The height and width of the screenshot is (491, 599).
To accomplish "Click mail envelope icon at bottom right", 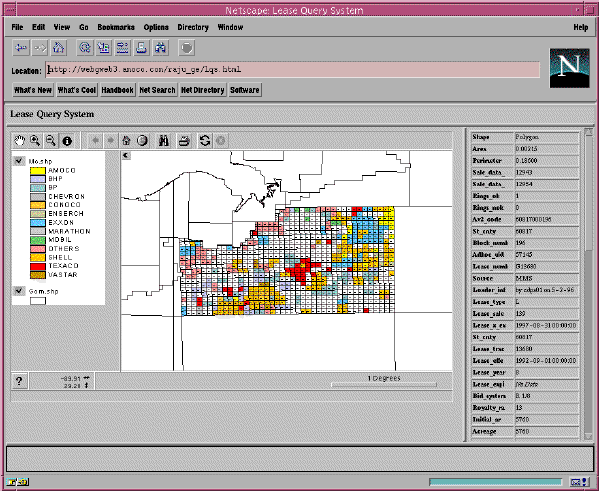I will (580, 482).
